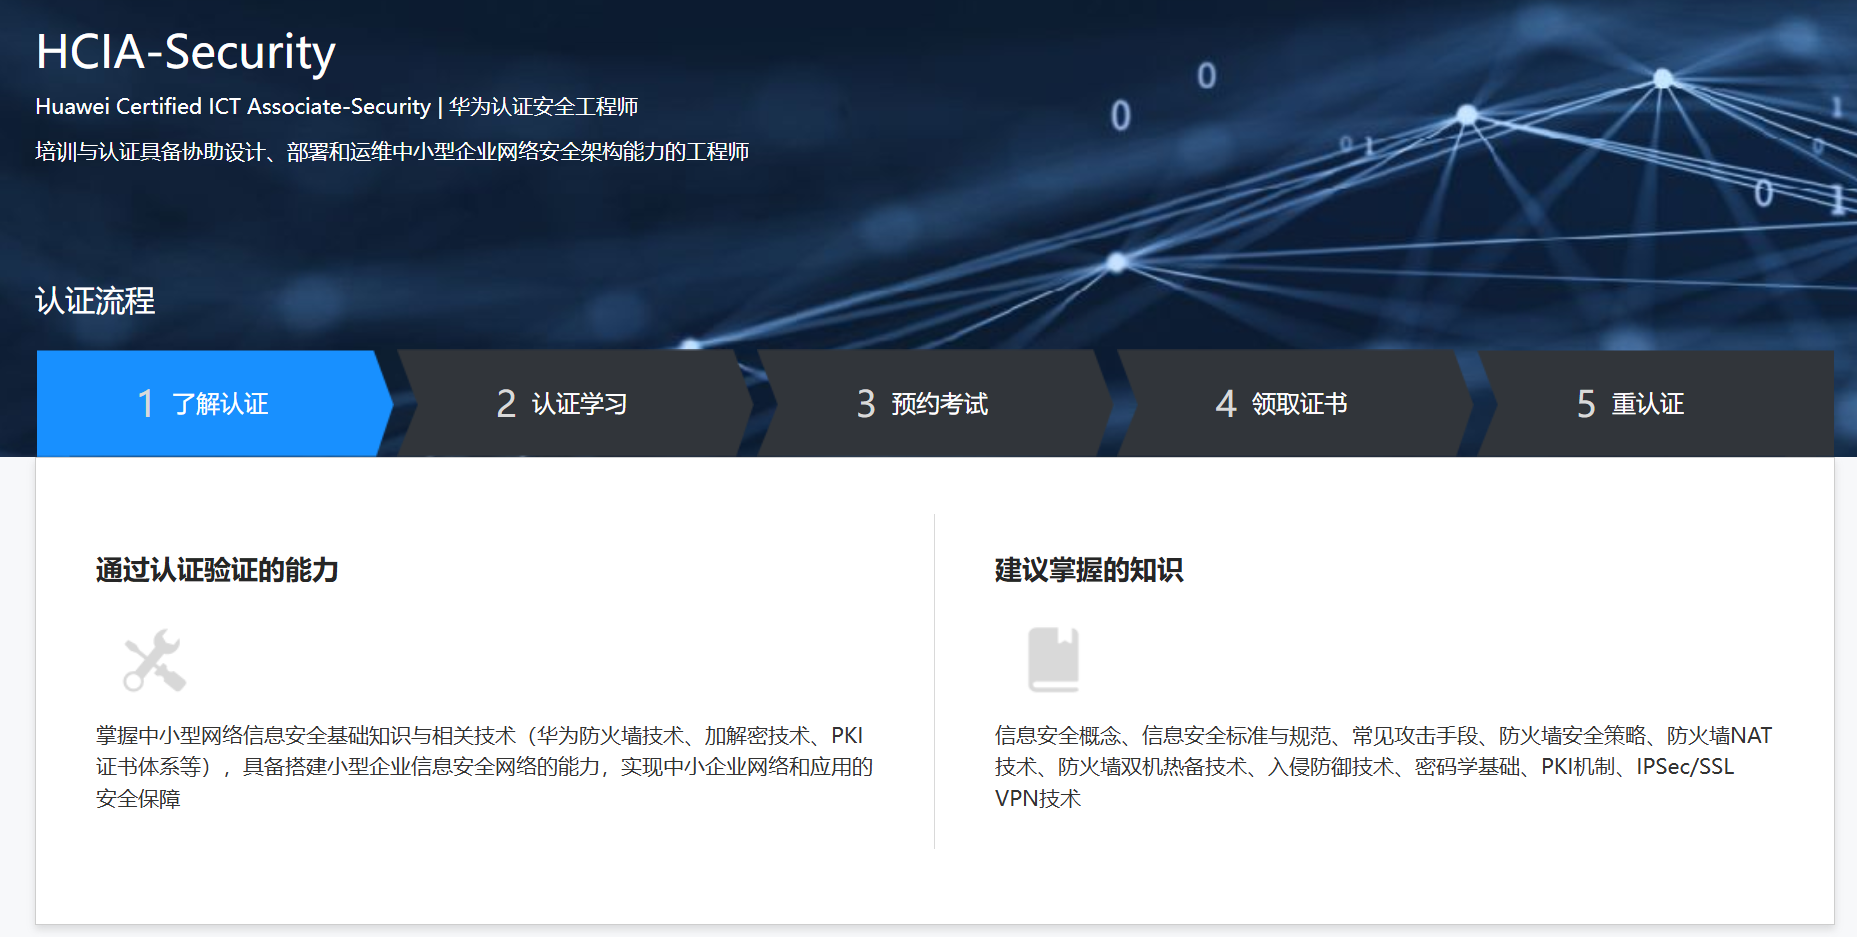This screenshot has height=937, width=1857.
Task: Open the 重认证 step tab
Action: 1655,403
